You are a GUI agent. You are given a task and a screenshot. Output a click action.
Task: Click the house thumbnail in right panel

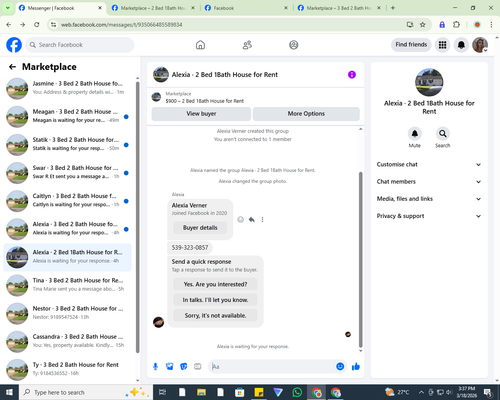(x=429, y=82)
